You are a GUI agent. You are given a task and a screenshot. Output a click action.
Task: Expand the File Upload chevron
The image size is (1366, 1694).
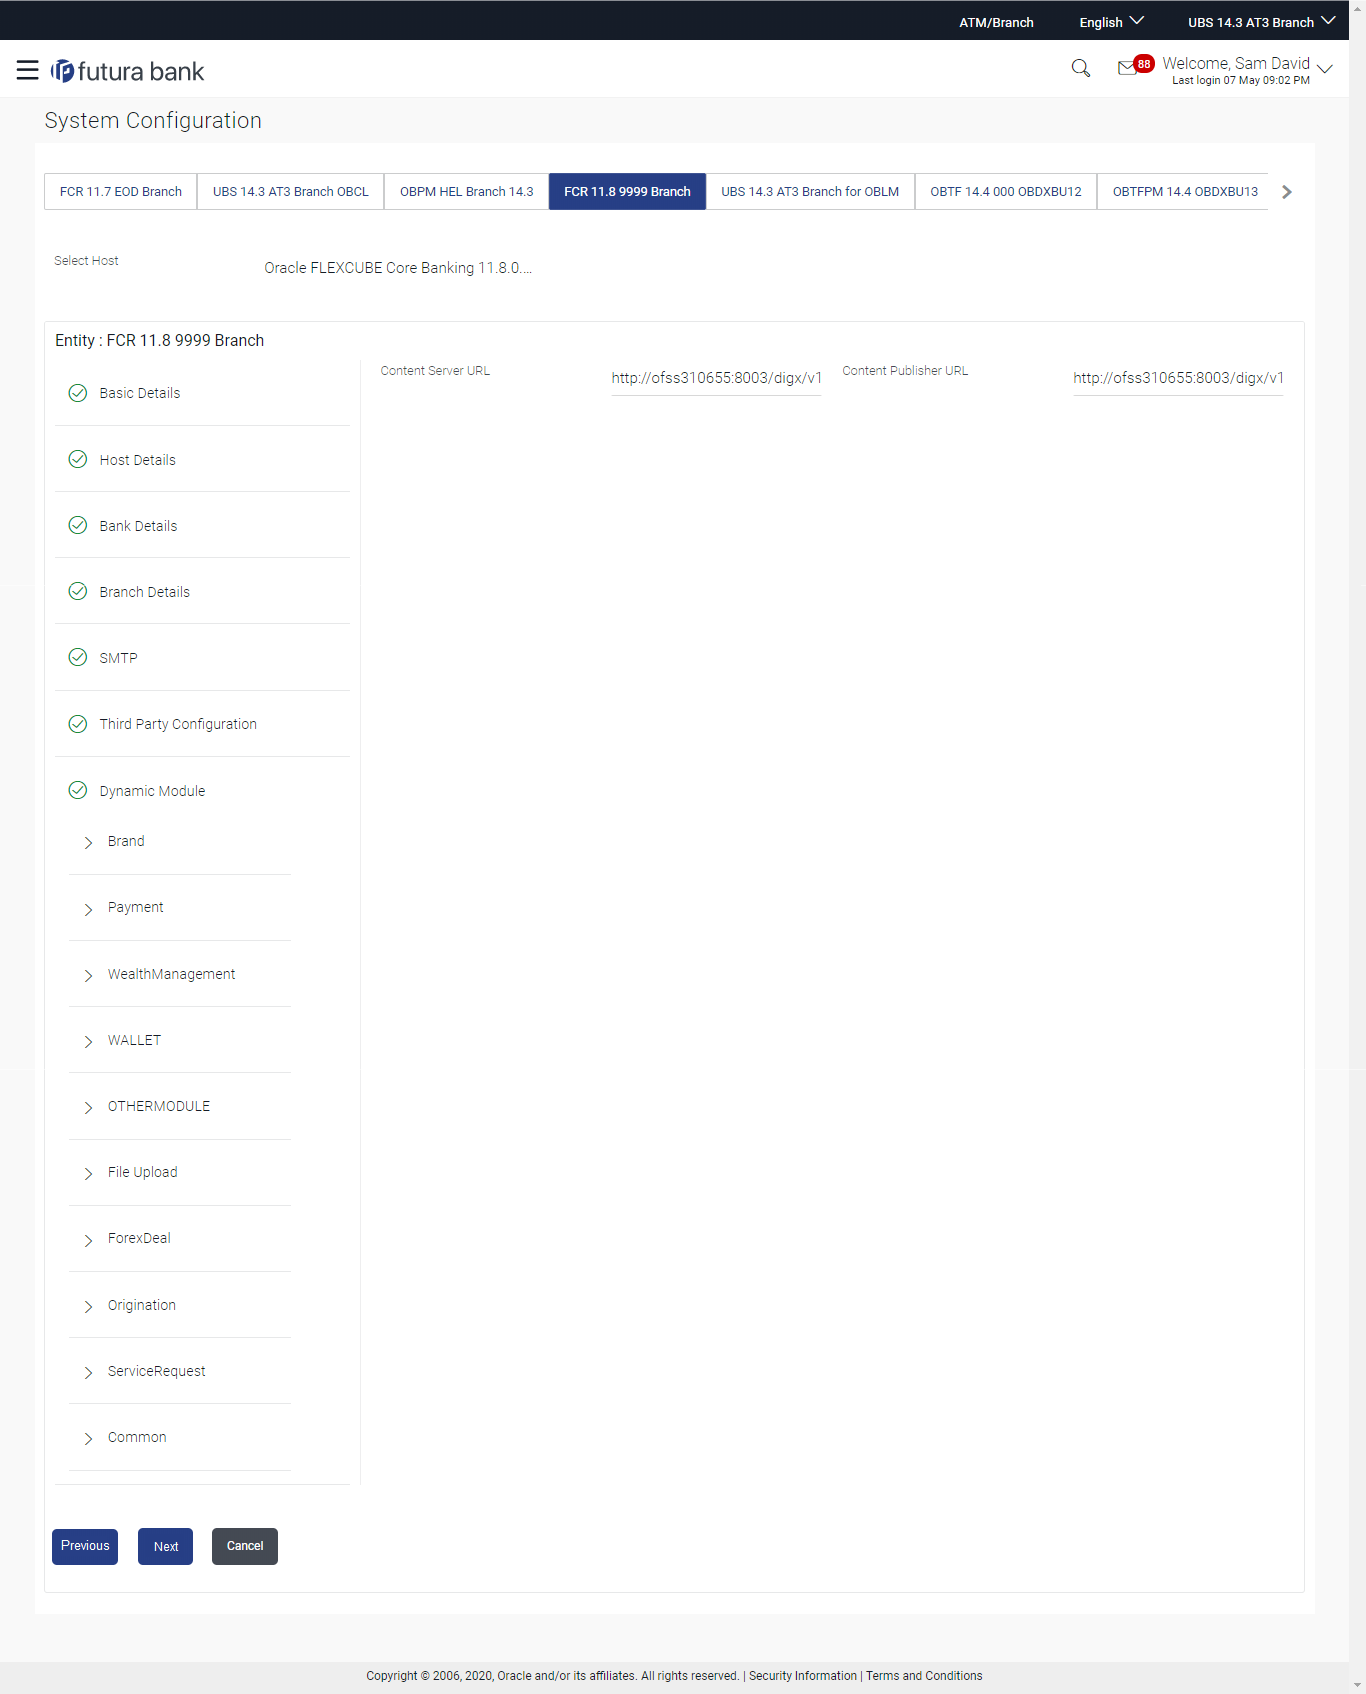coord(88,1173)
